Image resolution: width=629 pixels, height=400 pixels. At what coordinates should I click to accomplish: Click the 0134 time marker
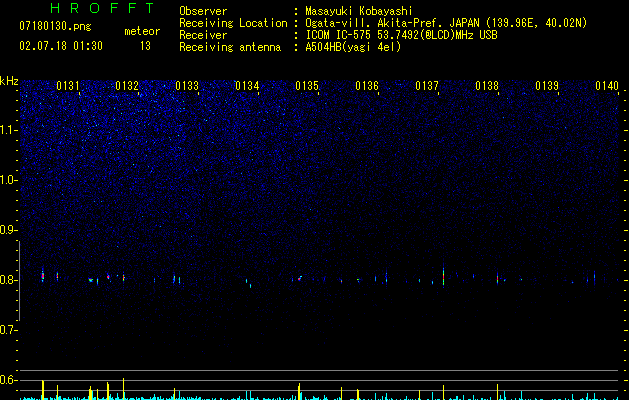[x=247, y=86]
